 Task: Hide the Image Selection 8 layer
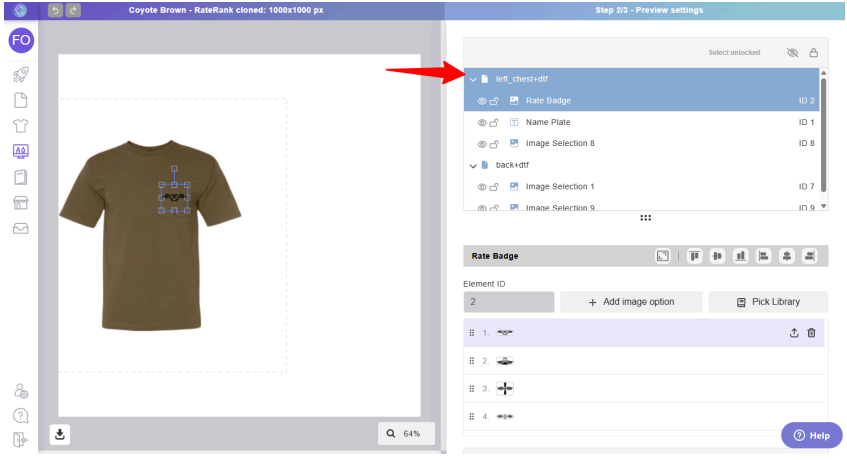coord(481,144)
